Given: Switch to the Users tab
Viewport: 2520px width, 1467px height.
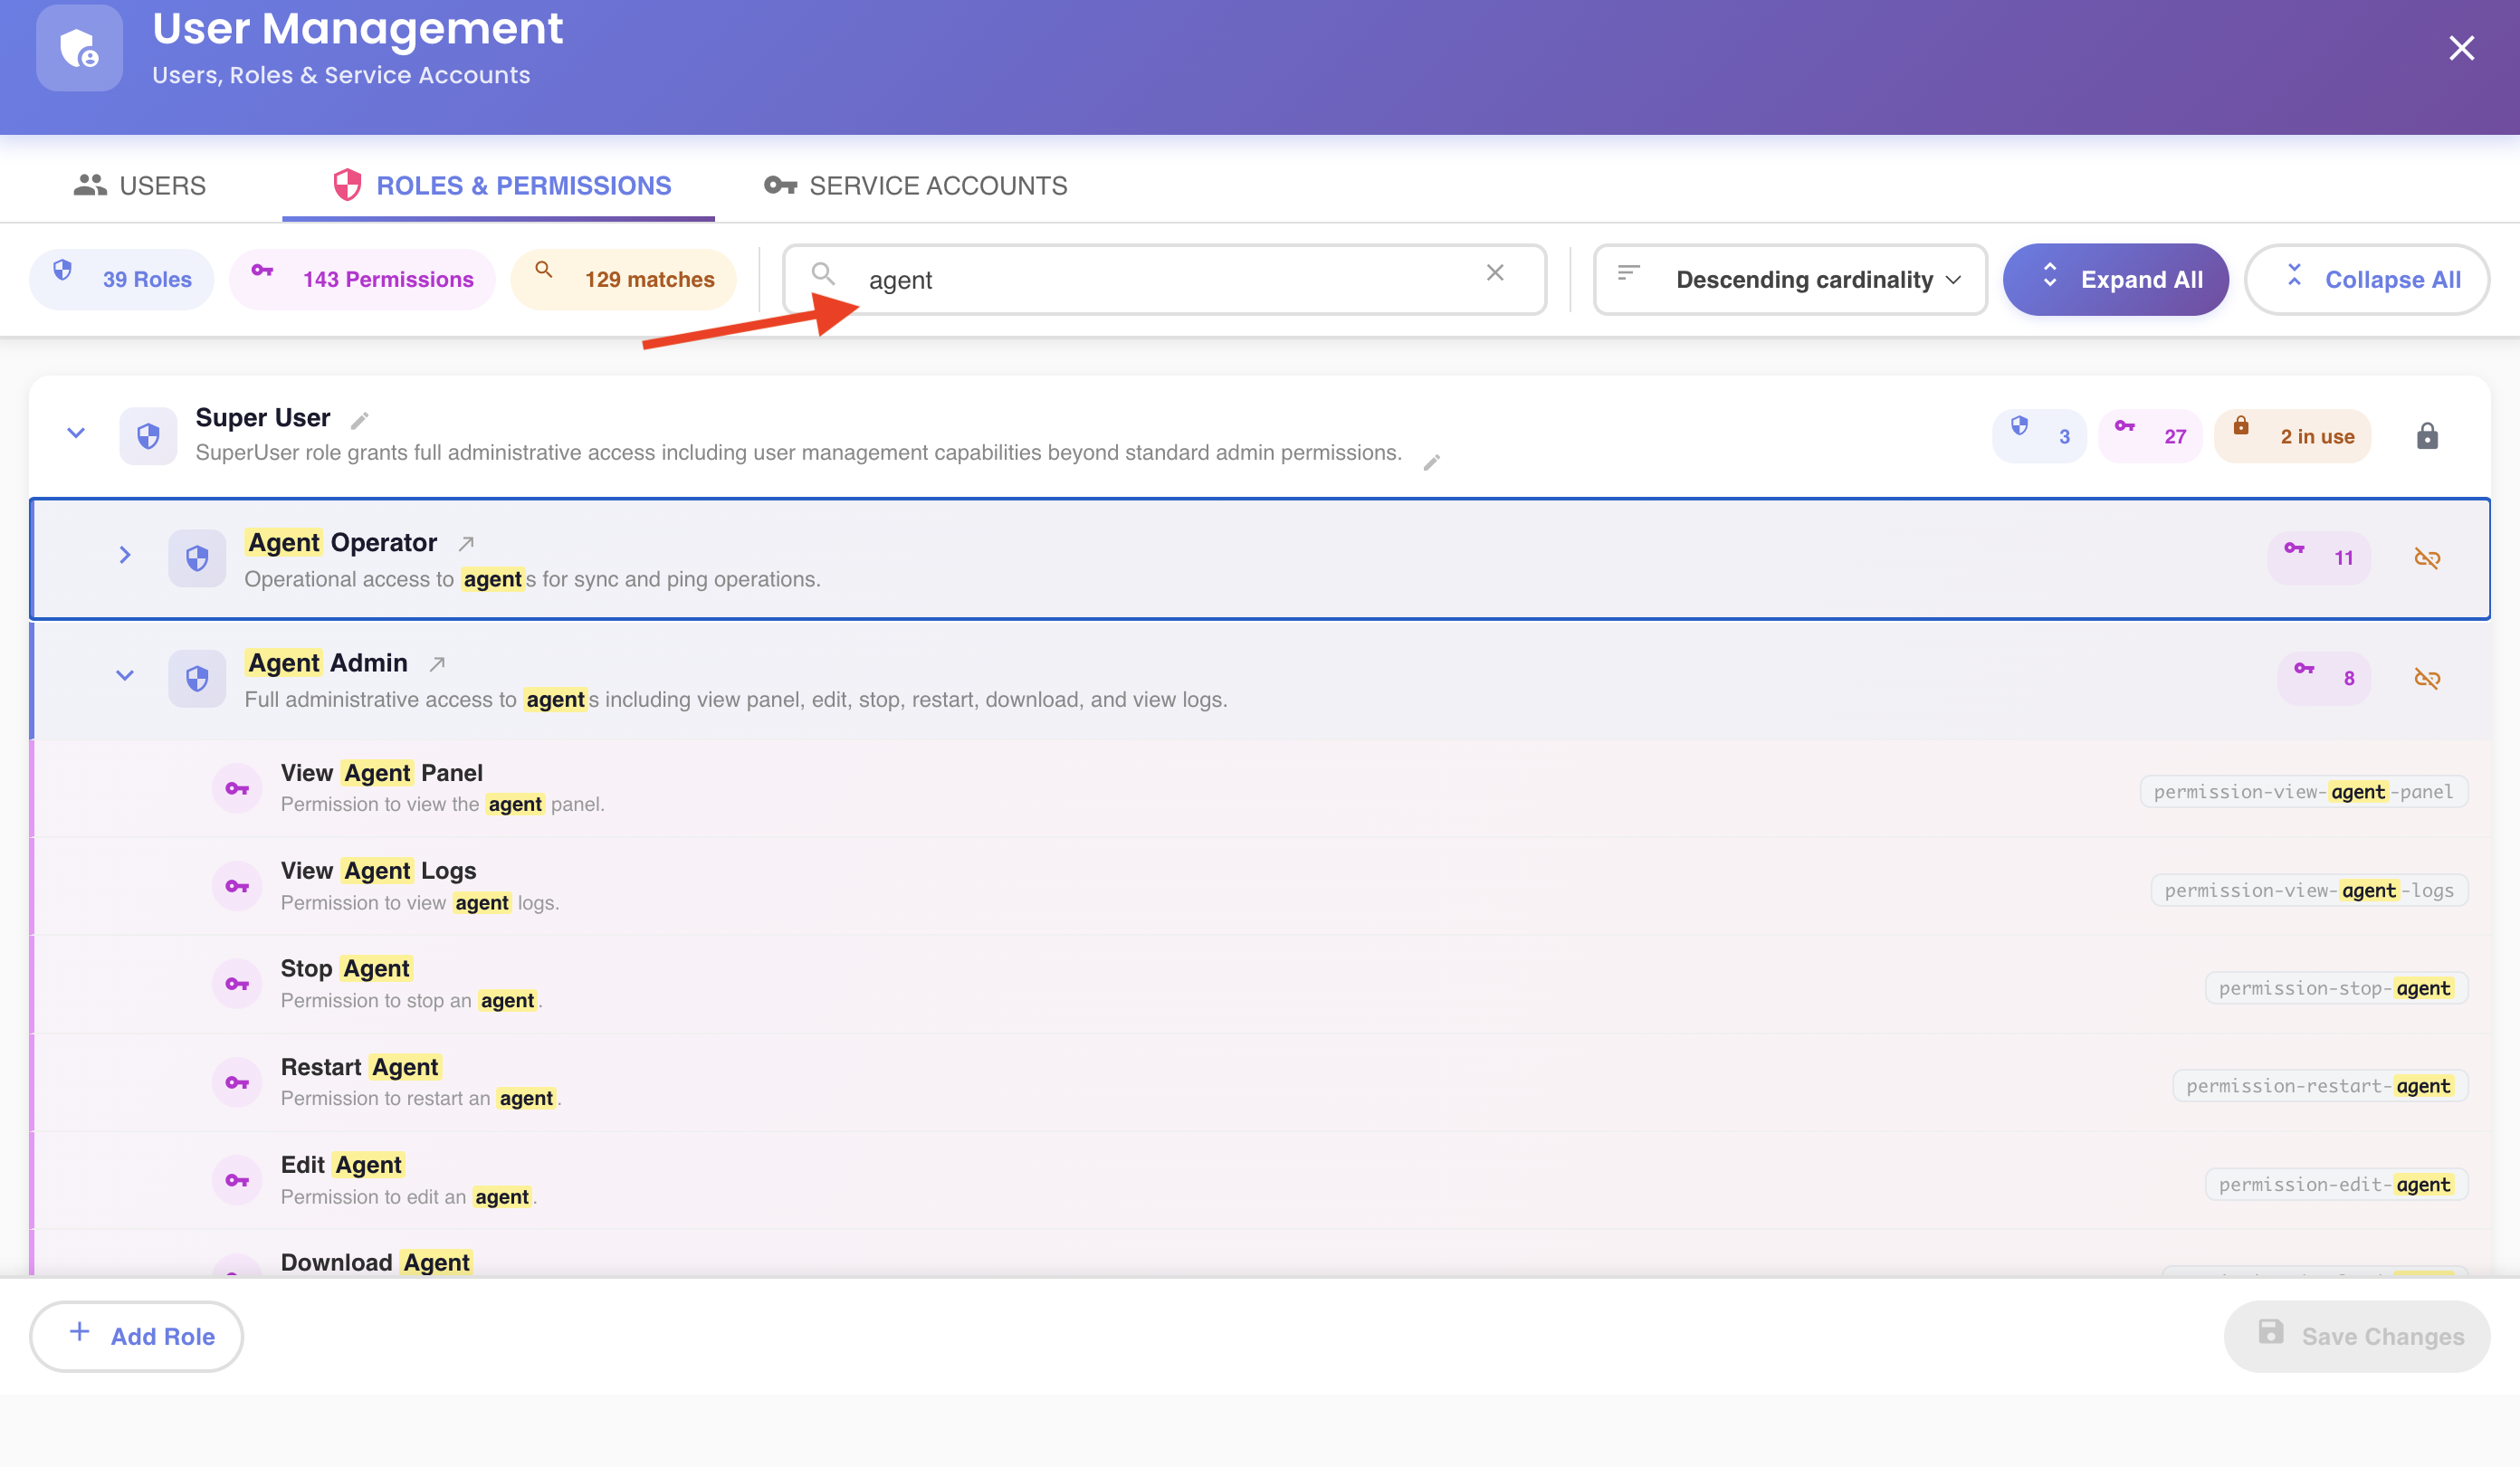Looking at the screenshot, I should tap(140, 185).
